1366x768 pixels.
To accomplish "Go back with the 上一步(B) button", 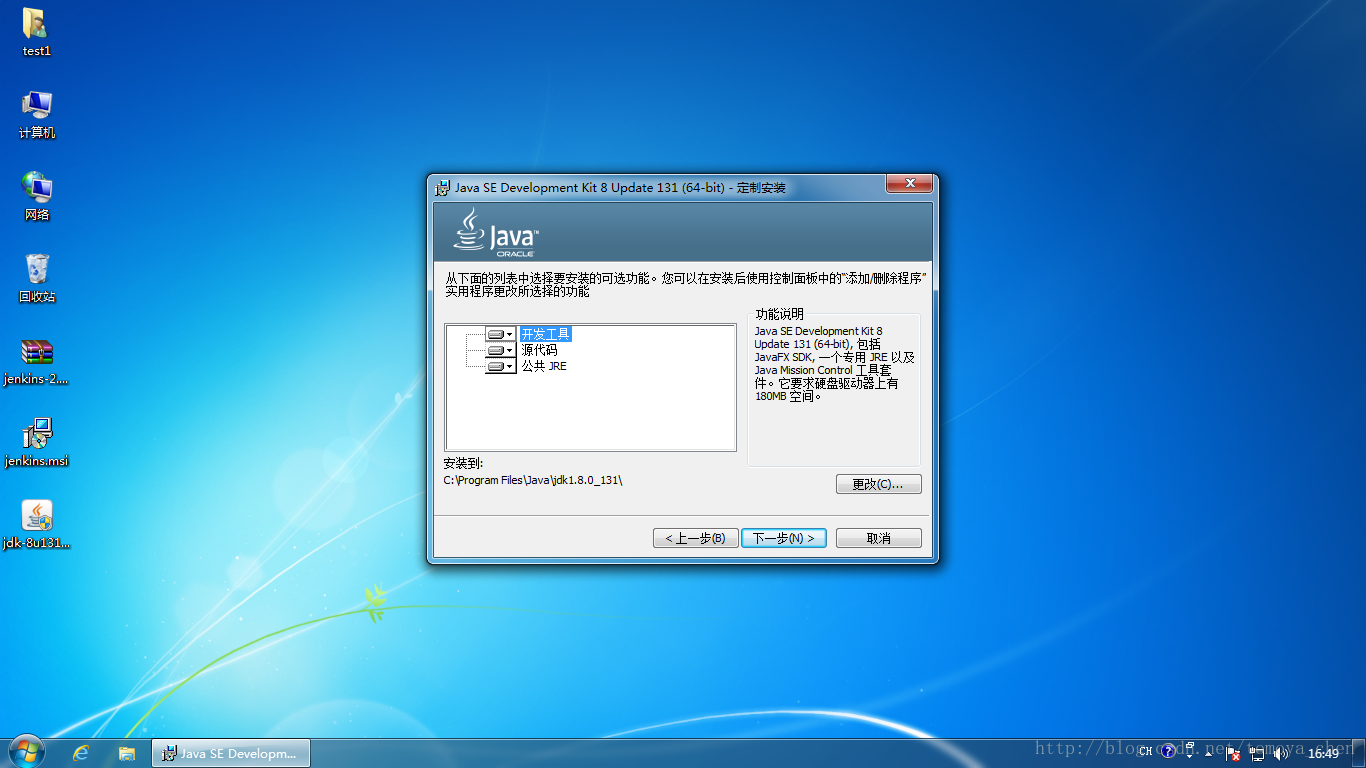I will pos(695,538).
